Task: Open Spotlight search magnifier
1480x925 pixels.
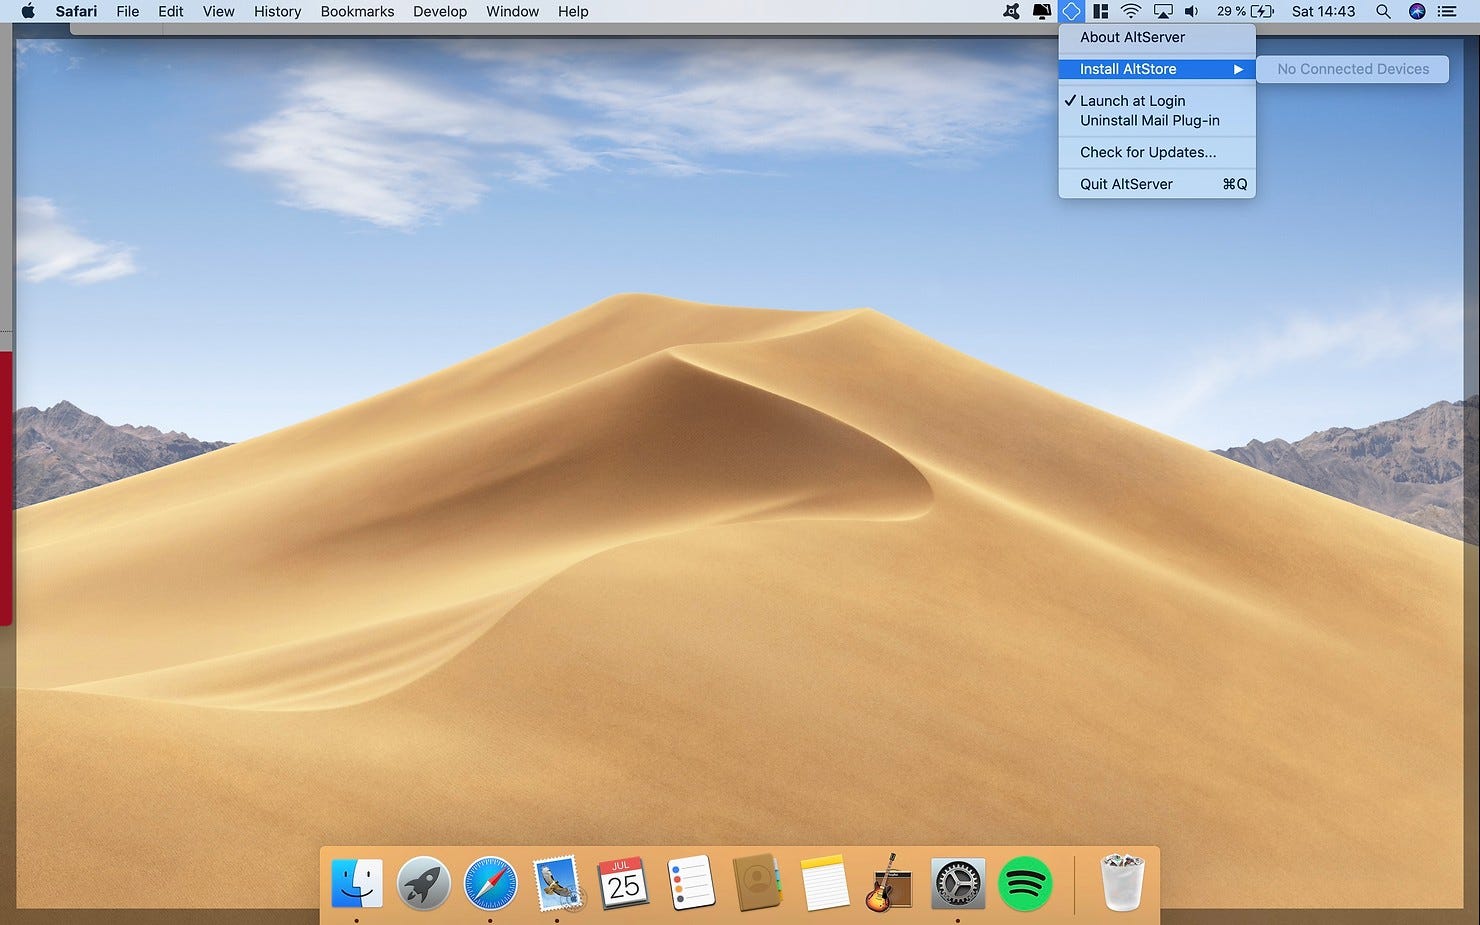Action: 1383,11
